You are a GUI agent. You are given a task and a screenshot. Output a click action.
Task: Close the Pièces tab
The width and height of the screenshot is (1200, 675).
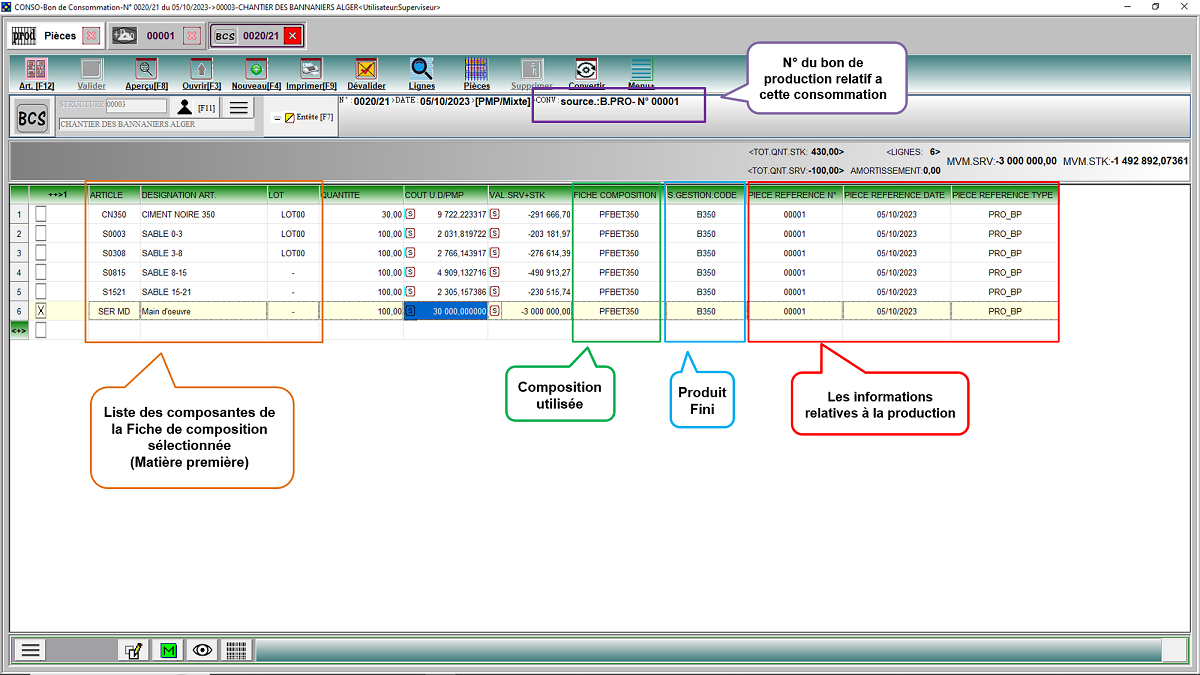click(x=91, y=36)
